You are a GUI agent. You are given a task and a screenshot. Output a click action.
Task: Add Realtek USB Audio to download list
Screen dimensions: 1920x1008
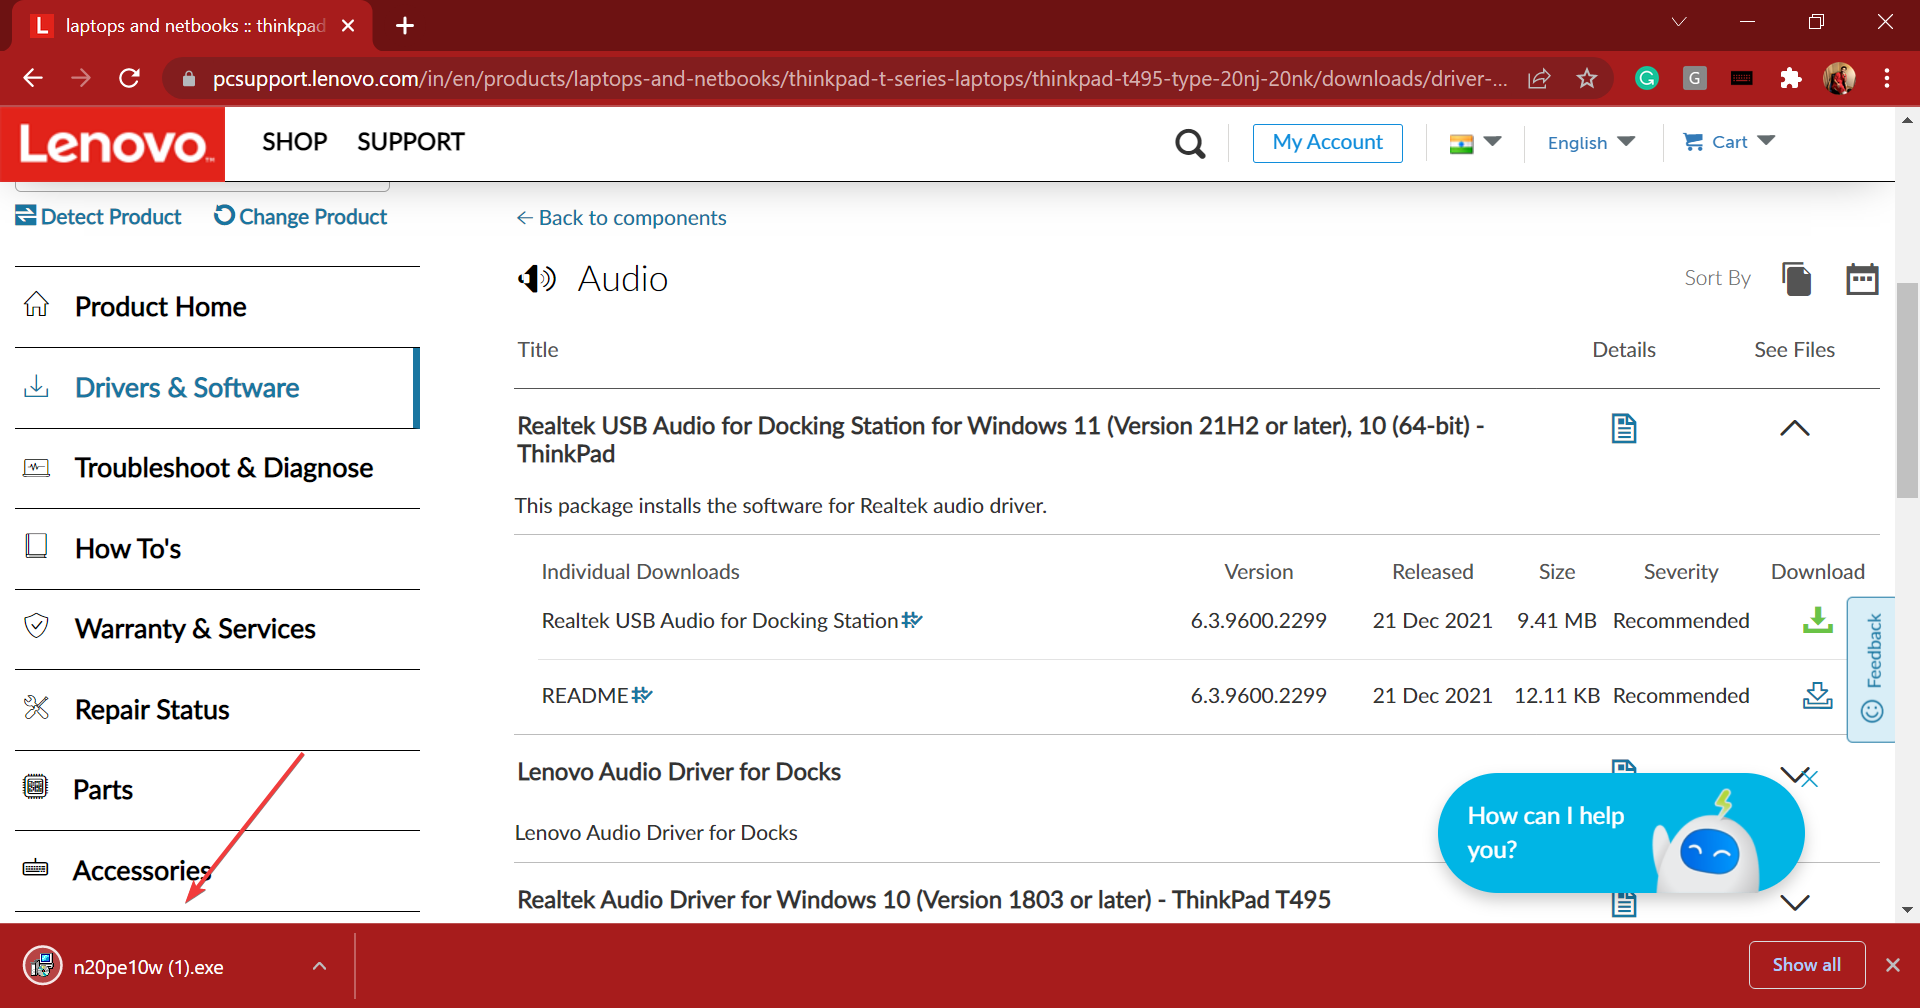pyautogui.click(x=912, y=620)
